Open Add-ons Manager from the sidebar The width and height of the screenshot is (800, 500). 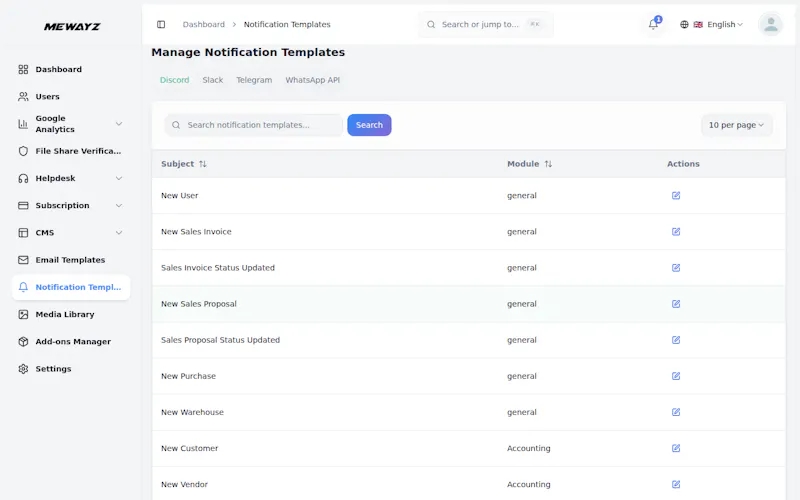(71, 341)
